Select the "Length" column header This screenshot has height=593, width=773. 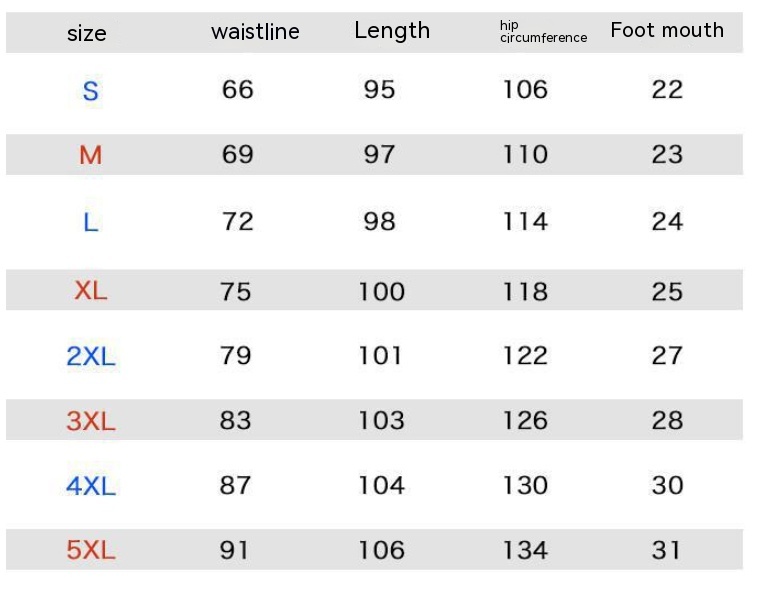coord(392,31)
